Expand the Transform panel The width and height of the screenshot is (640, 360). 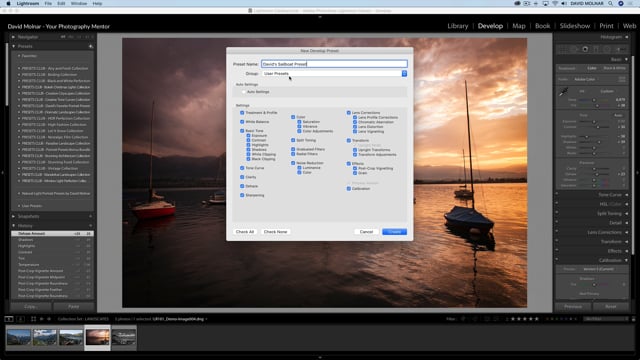[x=627, y=242]
